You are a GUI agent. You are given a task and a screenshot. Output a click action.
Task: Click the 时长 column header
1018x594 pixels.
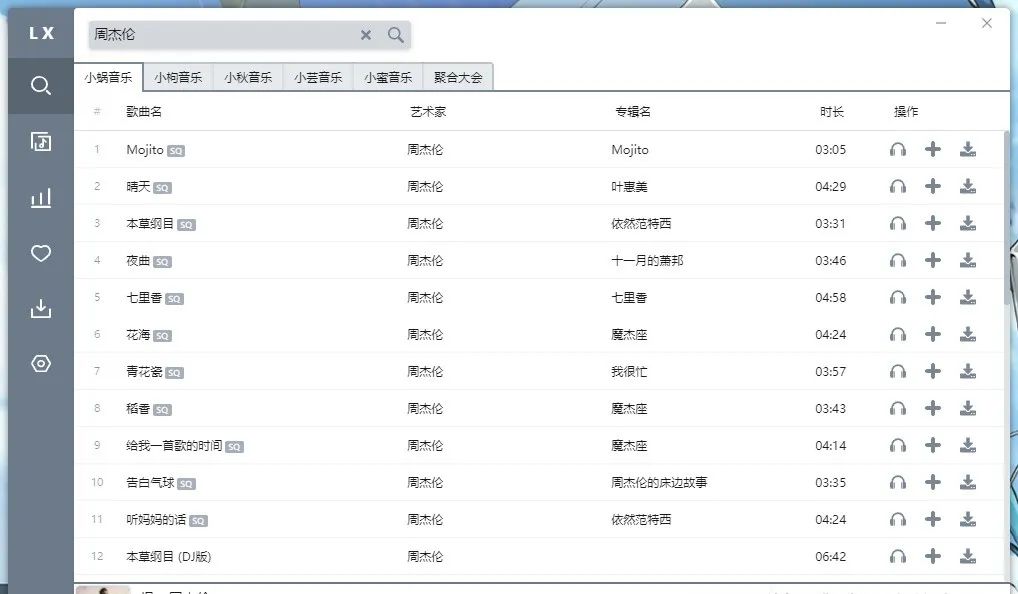point(832,112)
